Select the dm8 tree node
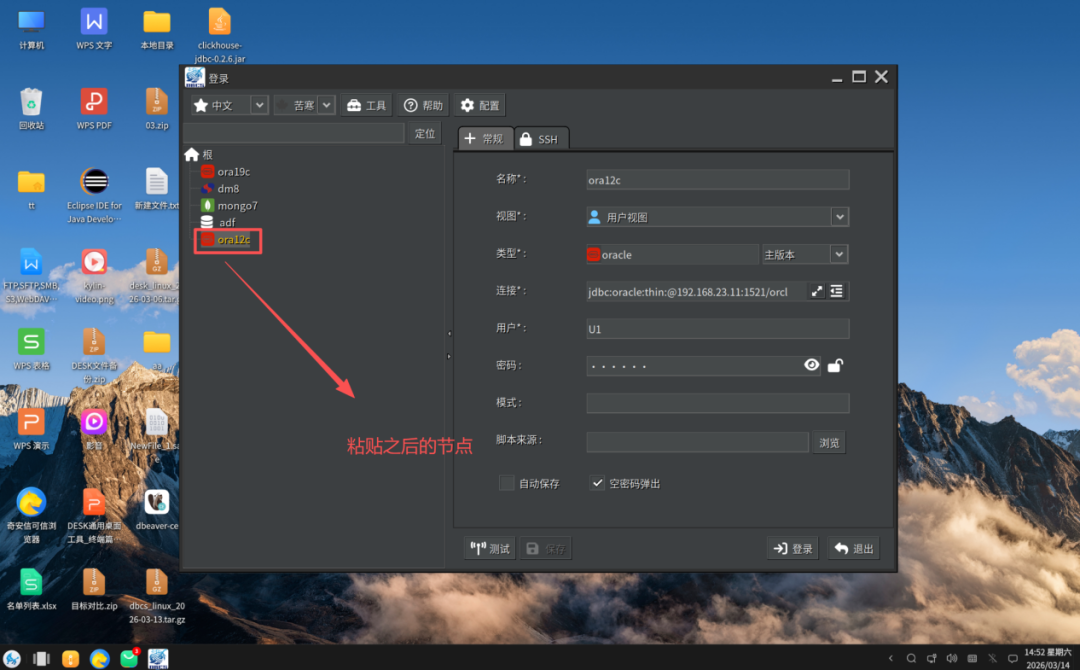1080x670 pixels. point(220,189)
